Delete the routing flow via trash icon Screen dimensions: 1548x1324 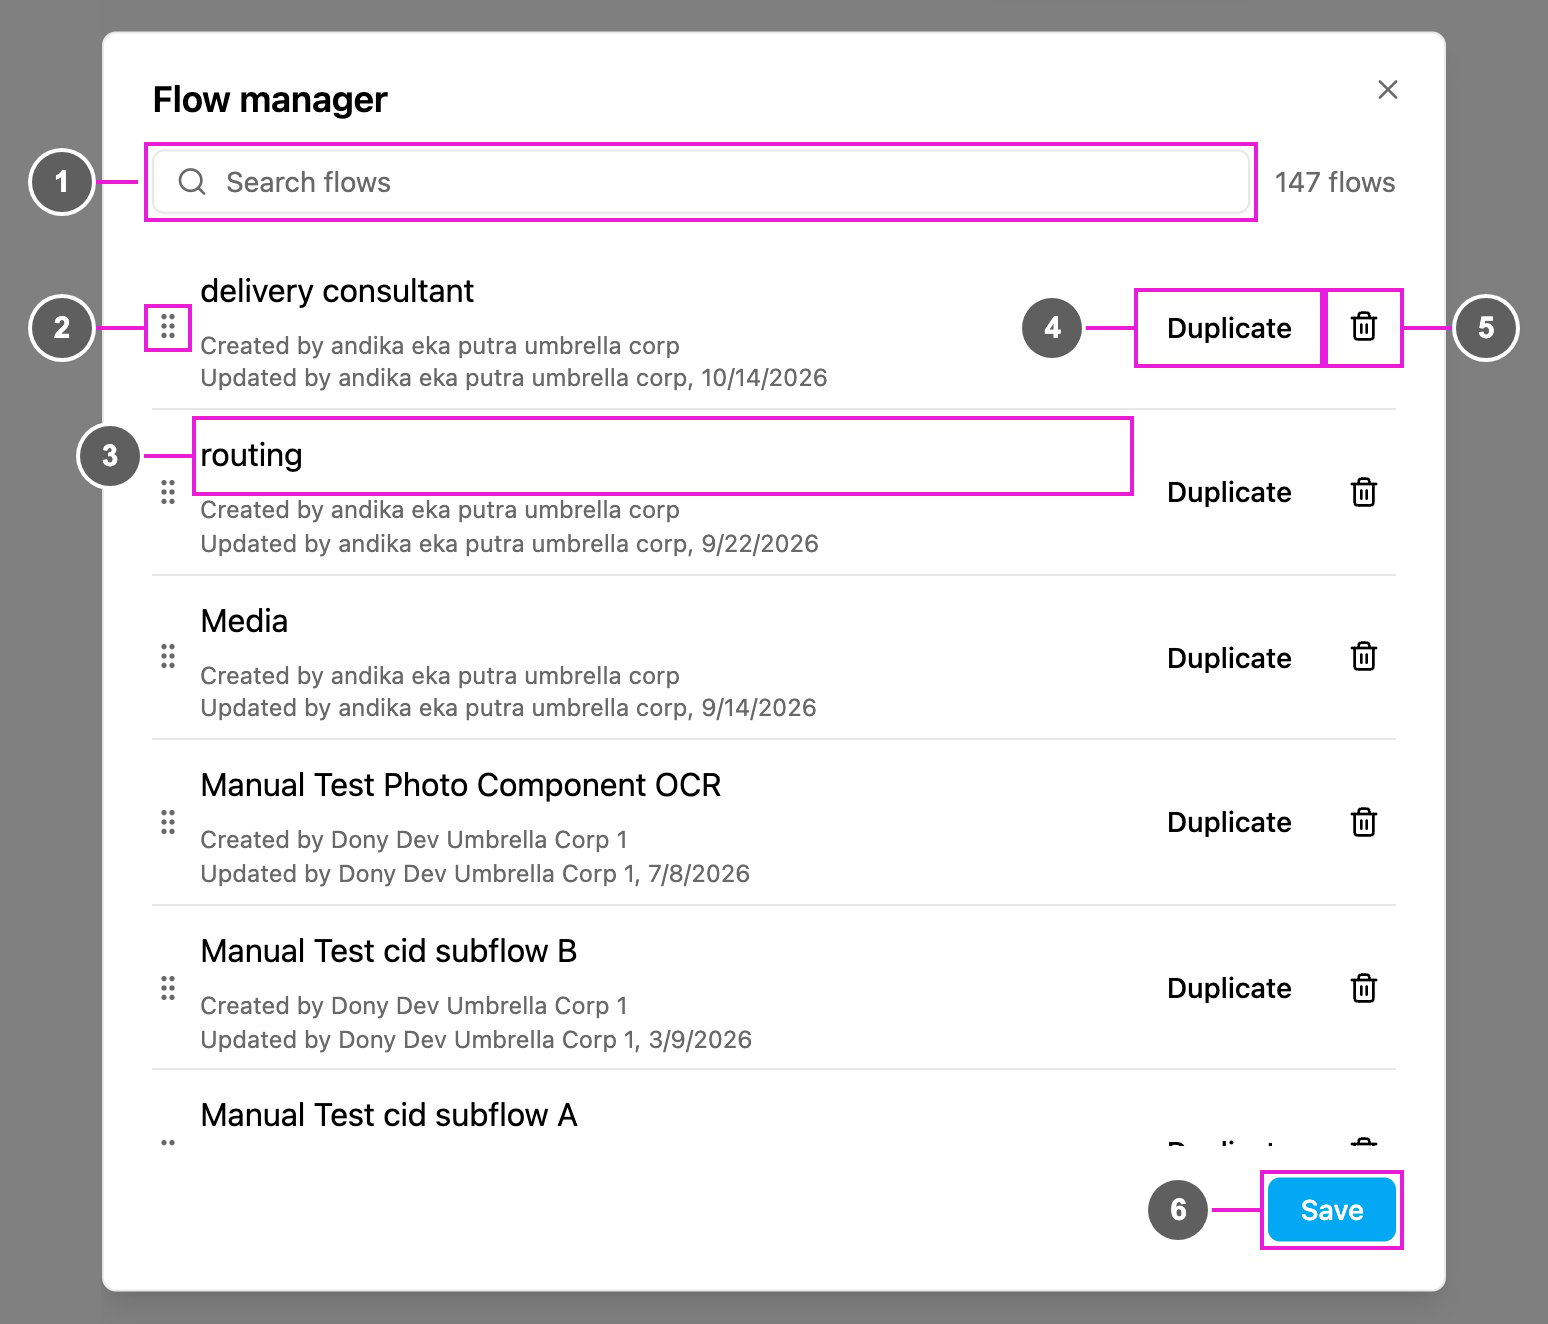pos(1364,492)
